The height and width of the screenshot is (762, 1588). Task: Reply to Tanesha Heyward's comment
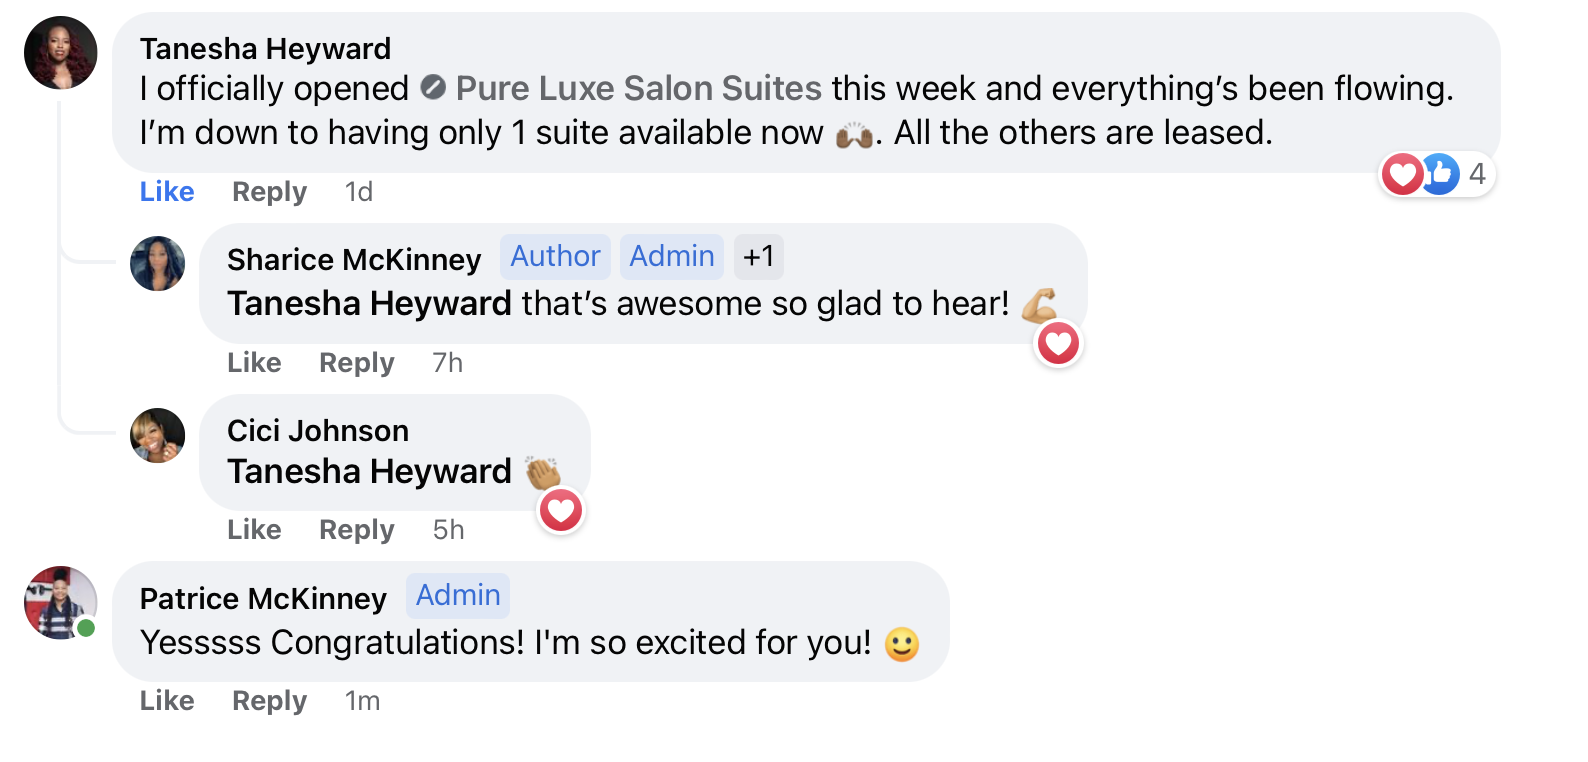pos(269,192)
